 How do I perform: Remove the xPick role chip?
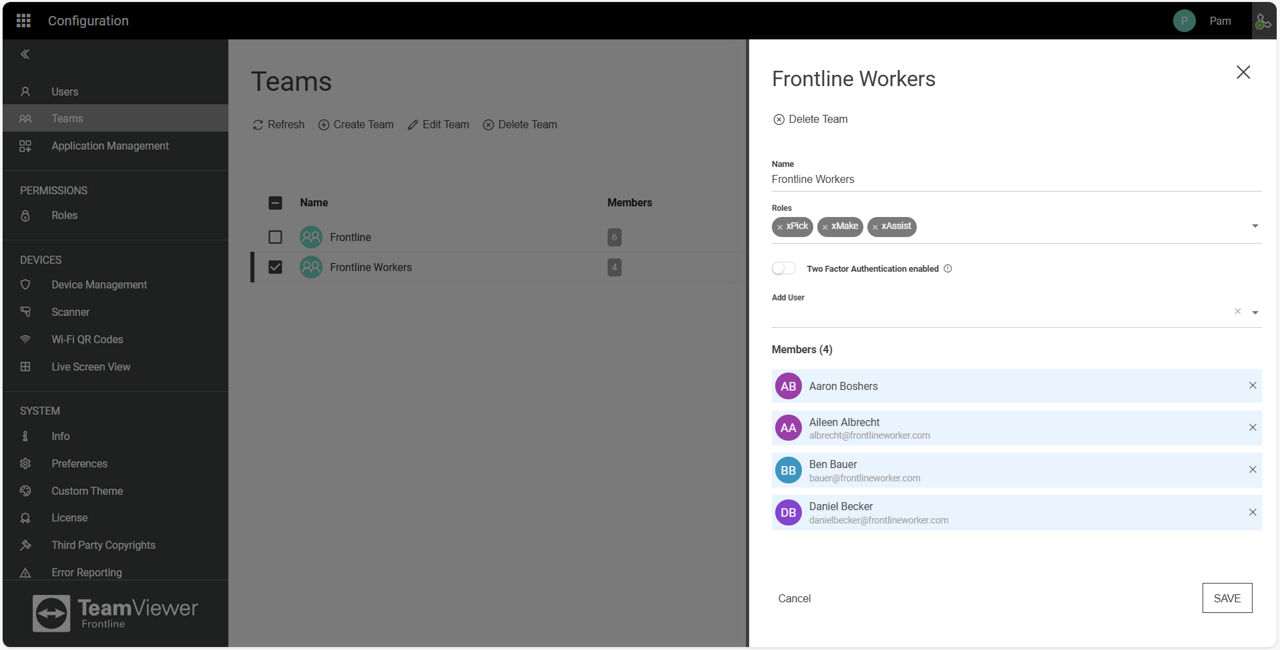[x=780, y=227]
